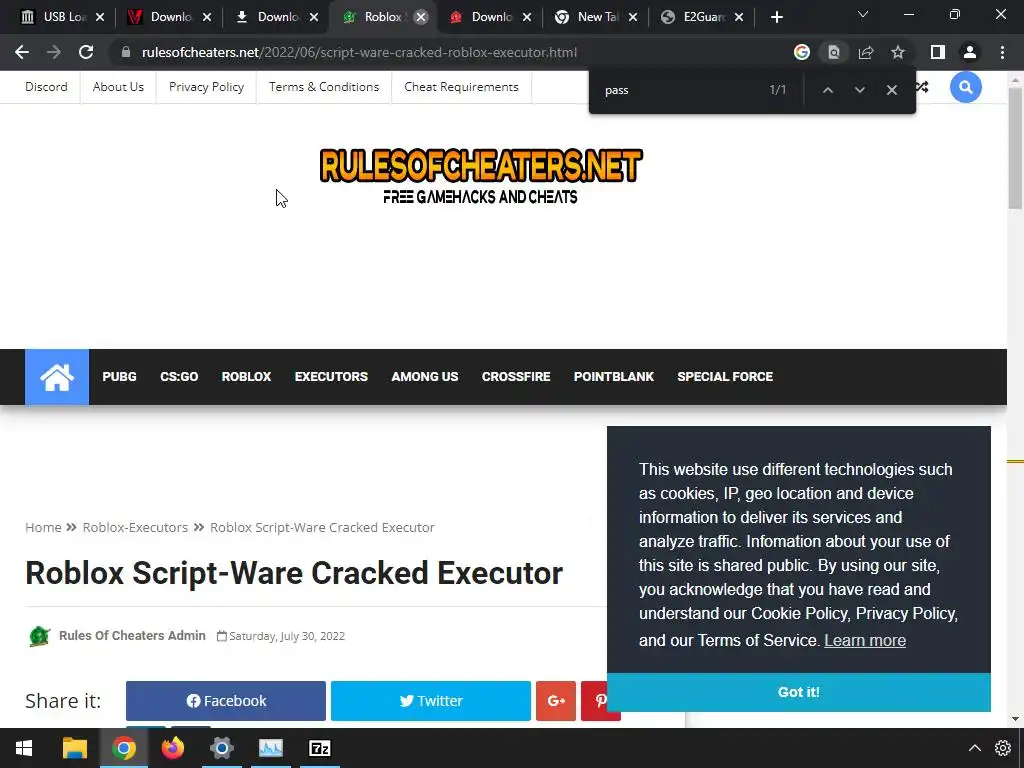Click the find-in-page lens icon in the address bar
The width and height of the screenshot is (1024, 768).
point(834,52)
